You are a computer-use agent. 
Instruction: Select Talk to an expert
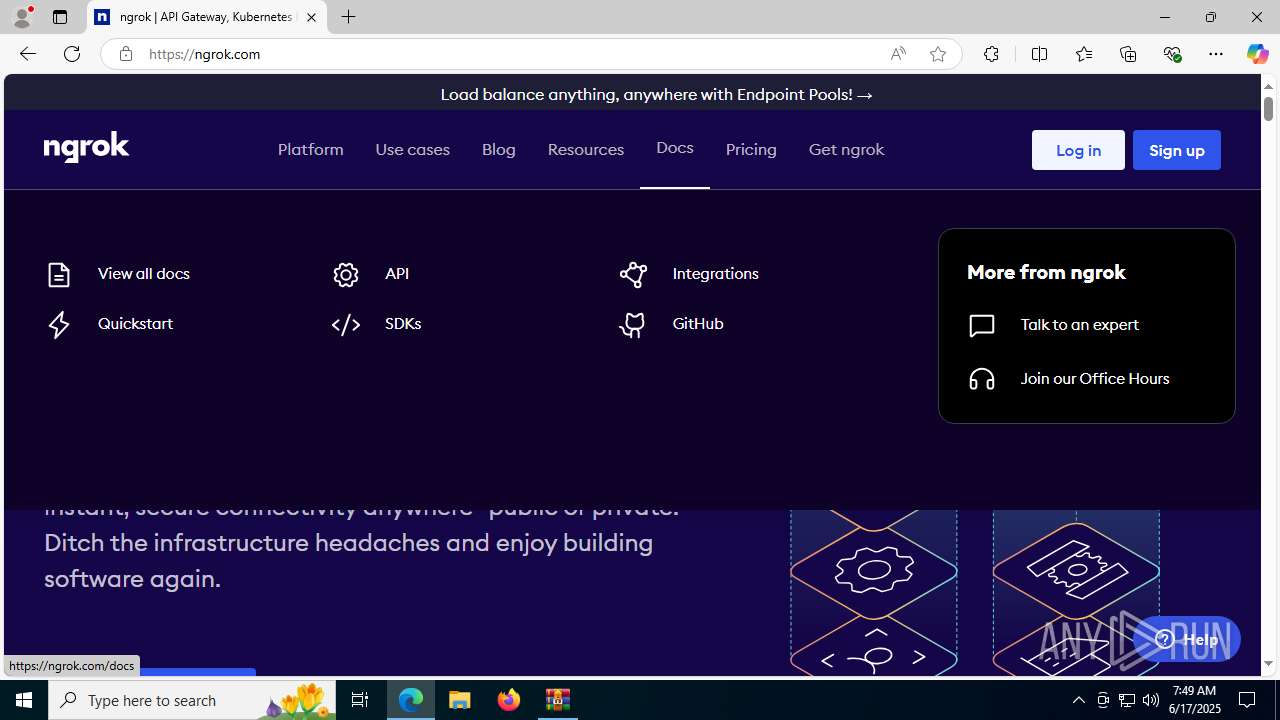pyautogui.click(x=1080, y=325)
